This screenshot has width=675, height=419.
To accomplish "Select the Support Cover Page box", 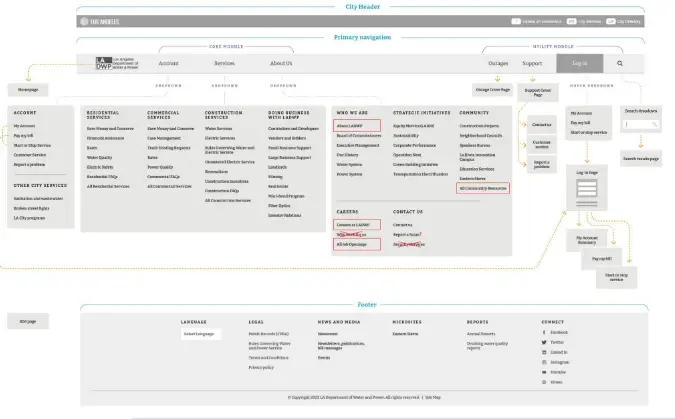I will pyautogui.click(x=538, y=92).
